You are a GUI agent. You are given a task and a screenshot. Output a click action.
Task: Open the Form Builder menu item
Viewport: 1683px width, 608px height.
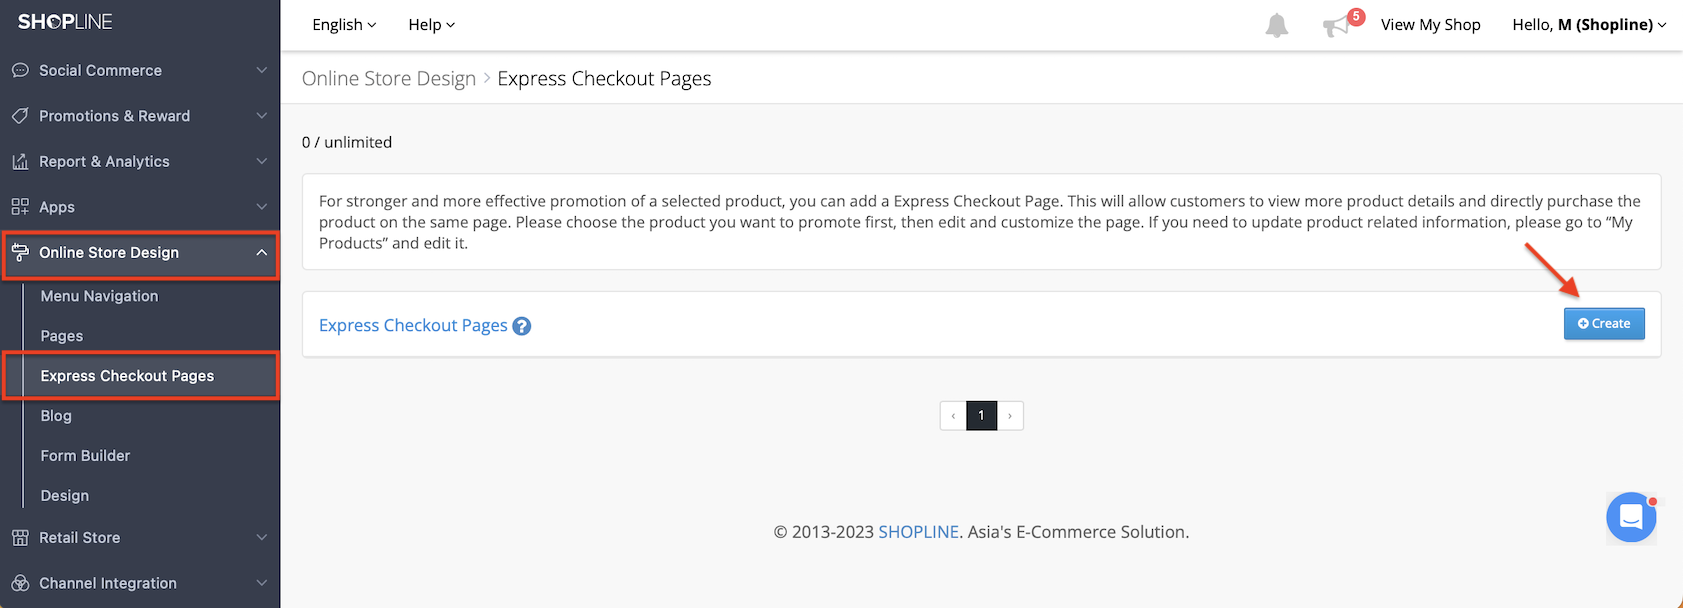85,456
